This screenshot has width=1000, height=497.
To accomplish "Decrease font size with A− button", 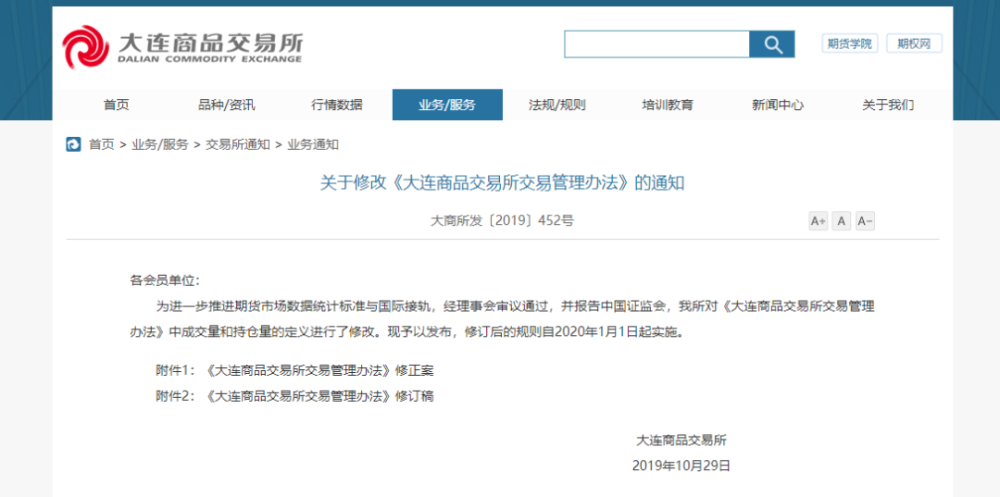I will 865,221.
